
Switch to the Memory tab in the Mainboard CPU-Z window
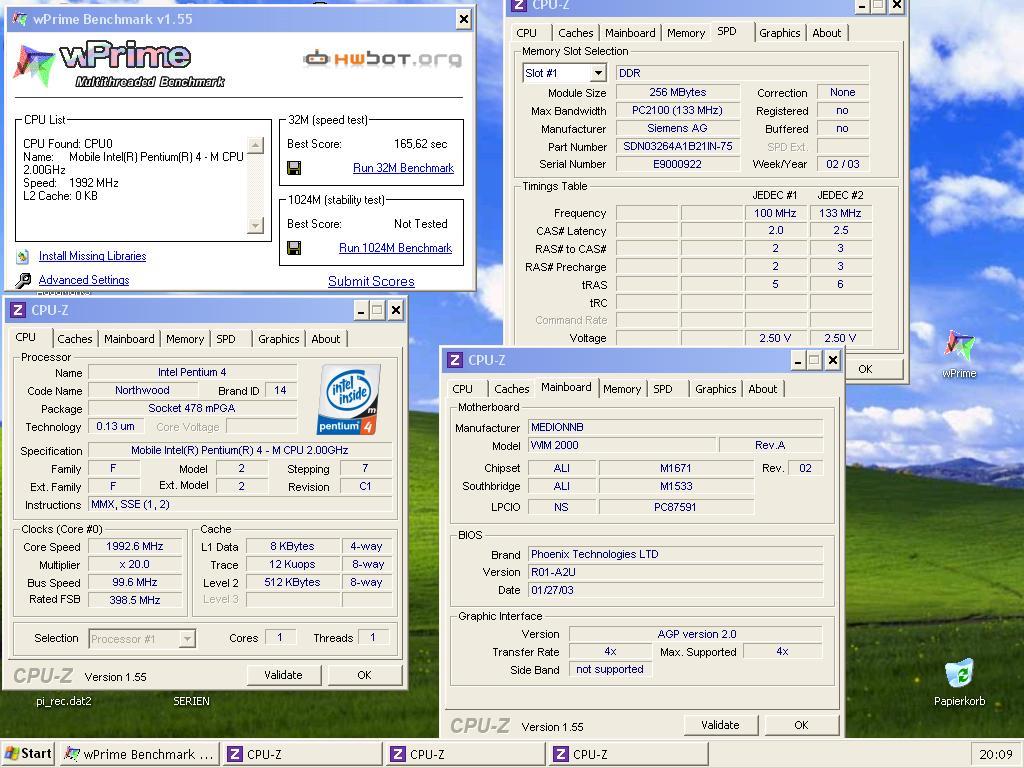coord(622,389)
